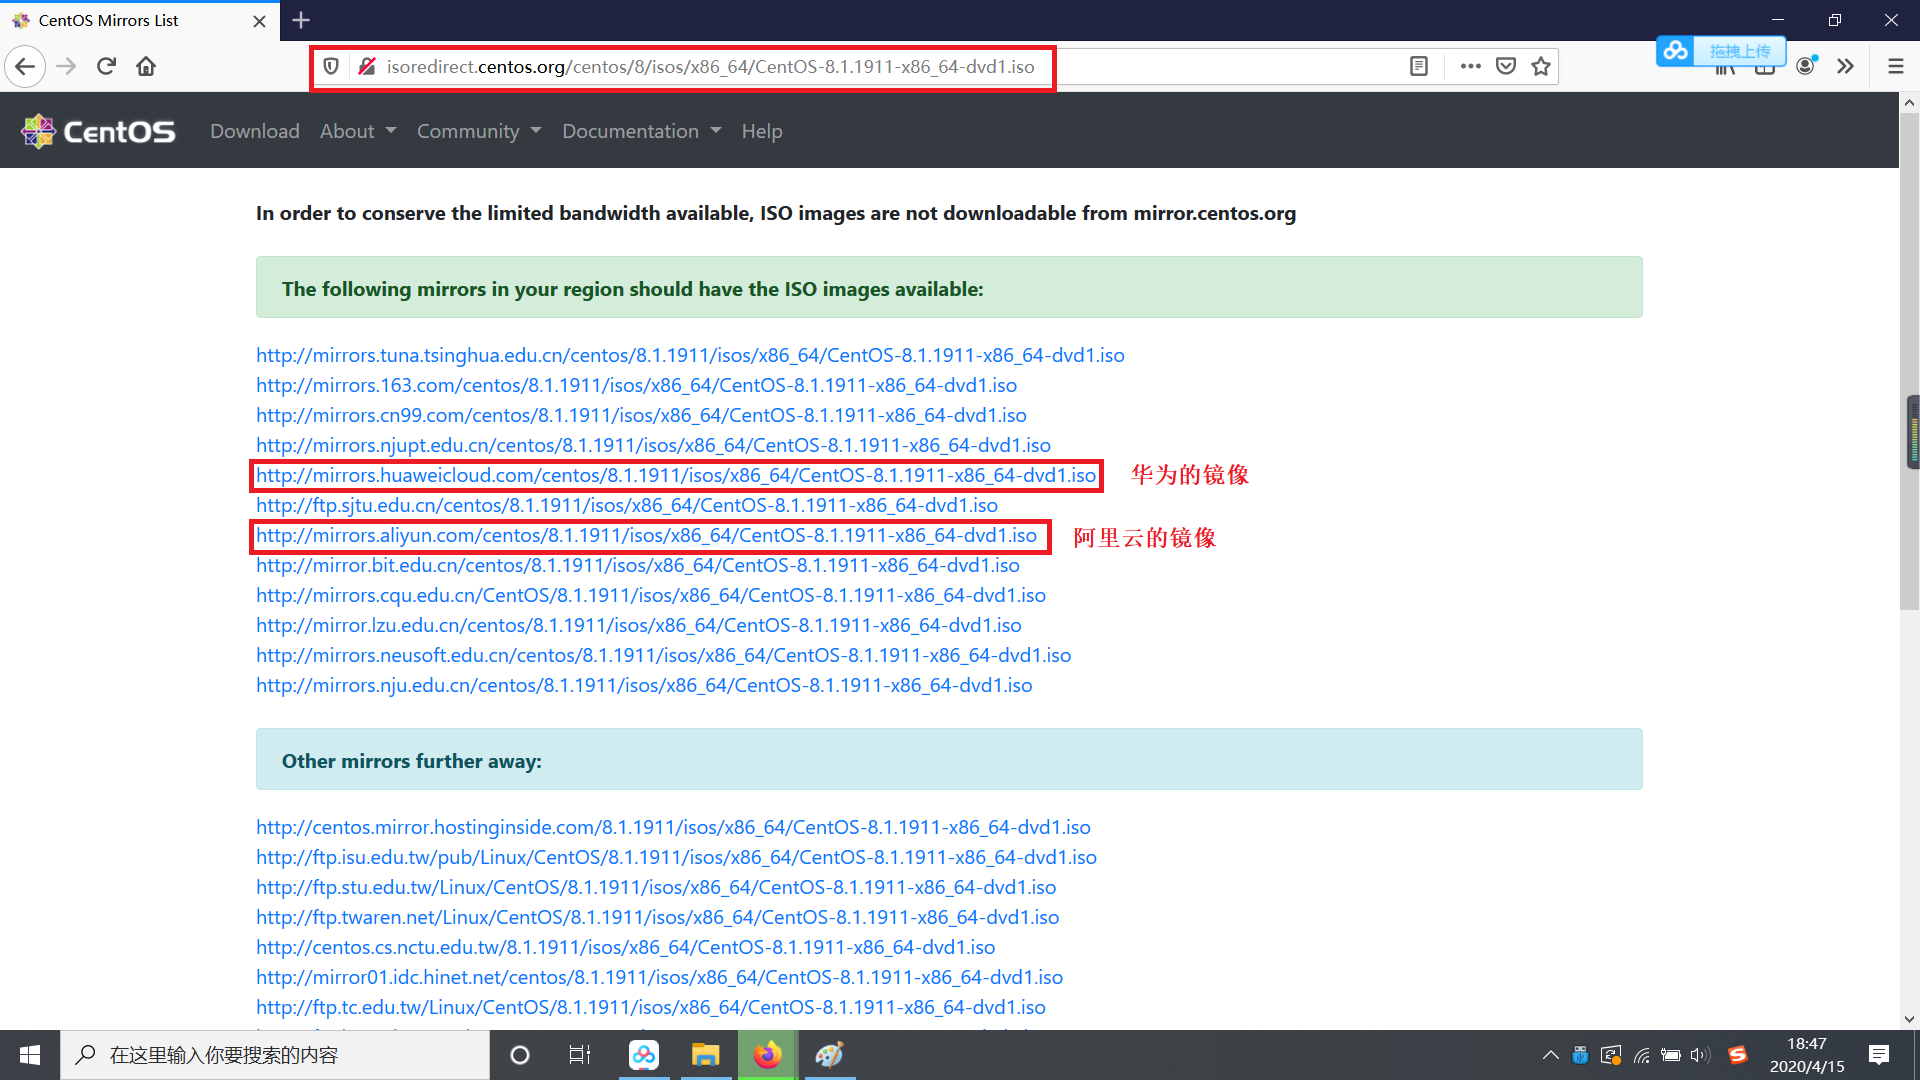Open the mirrors.aliyun.com ISO link
1920x1080 pixels.
pyautogui.click(x=646, y=535)
